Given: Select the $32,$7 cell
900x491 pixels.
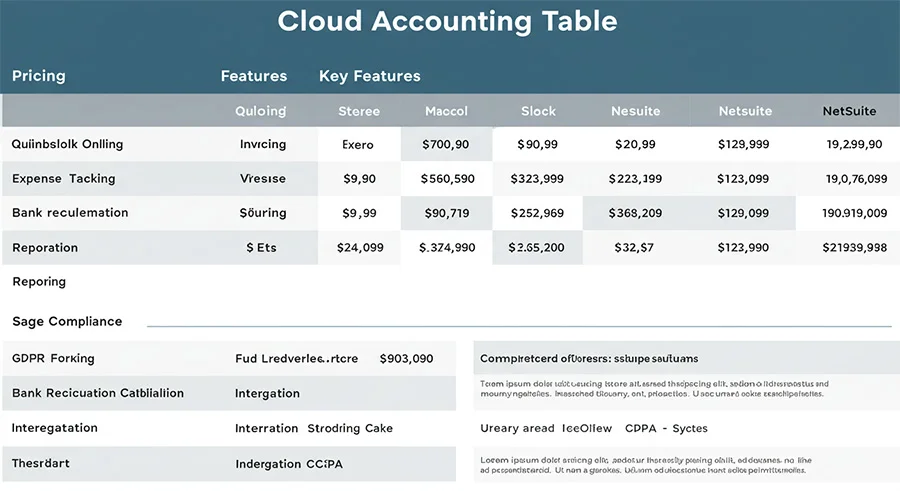Looking at the screenshot, I should (634, 248).
